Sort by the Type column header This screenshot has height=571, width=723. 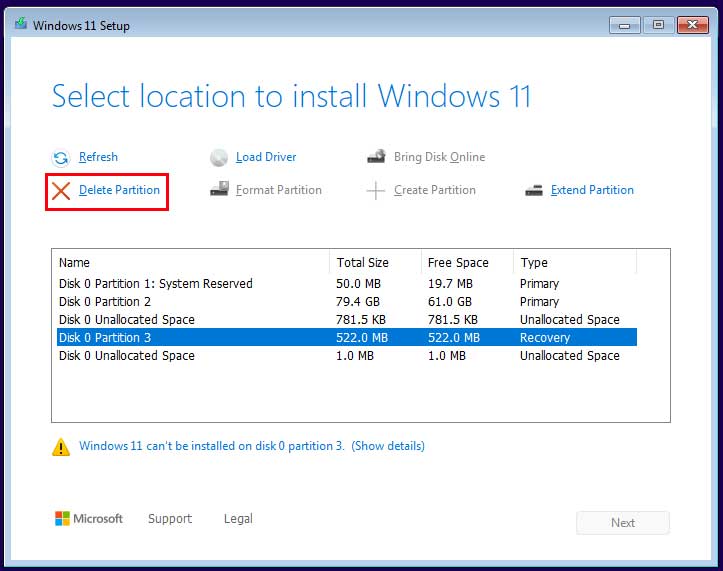(x=575, y=262)
